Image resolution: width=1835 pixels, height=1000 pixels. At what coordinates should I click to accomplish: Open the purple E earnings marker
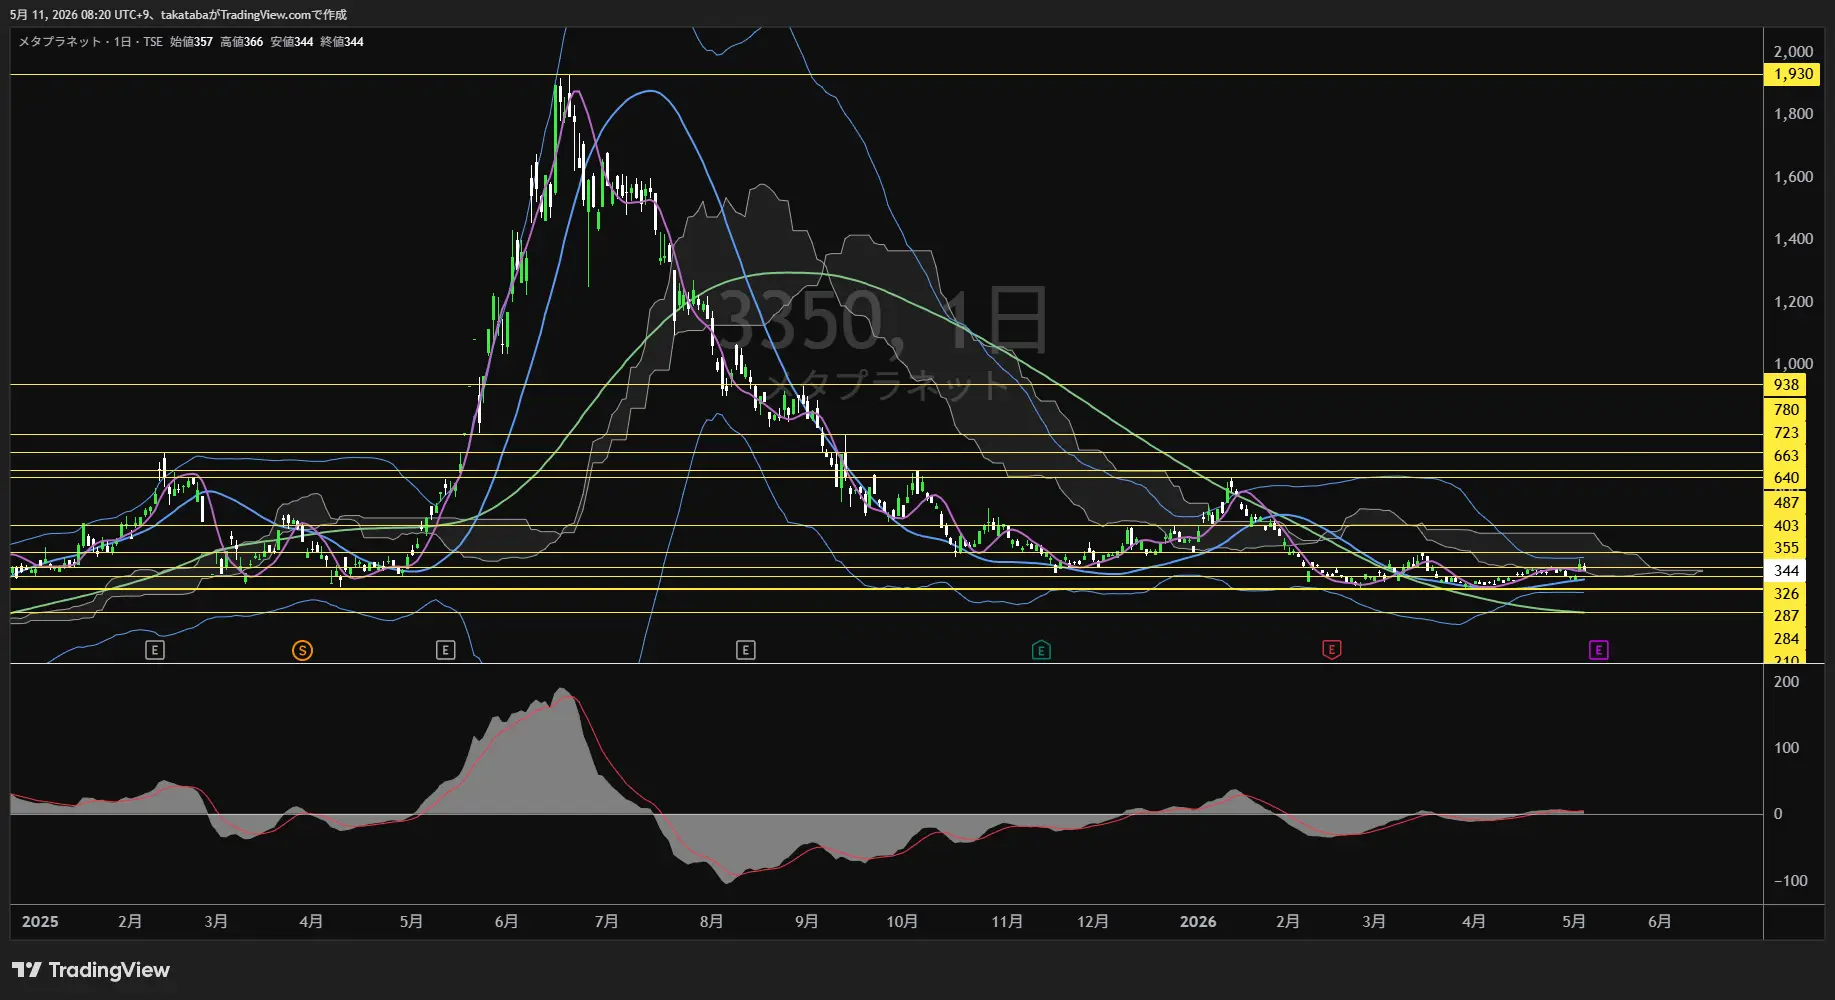pyautogui.click(x=1598, y=651)
